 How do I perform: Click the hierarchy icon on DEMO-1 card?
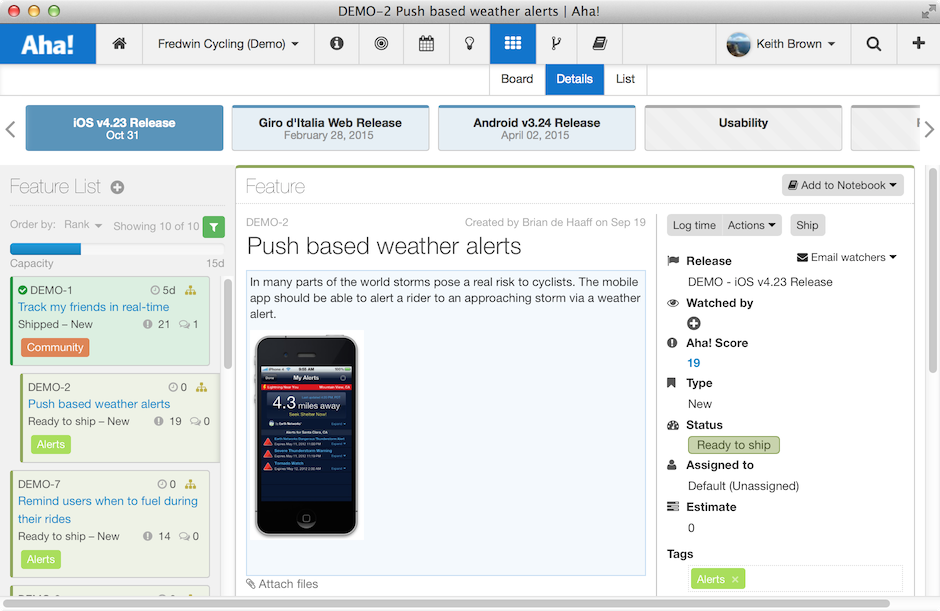pyautogui.click(x=191, y=290)
